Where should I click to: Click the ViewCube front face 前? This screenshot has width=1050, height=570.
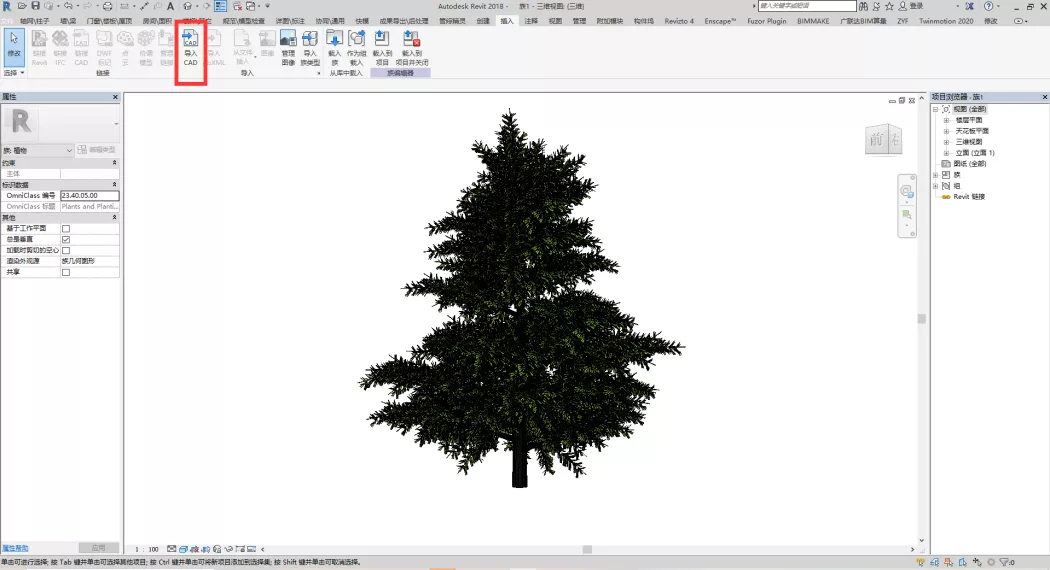pos(876,141)
